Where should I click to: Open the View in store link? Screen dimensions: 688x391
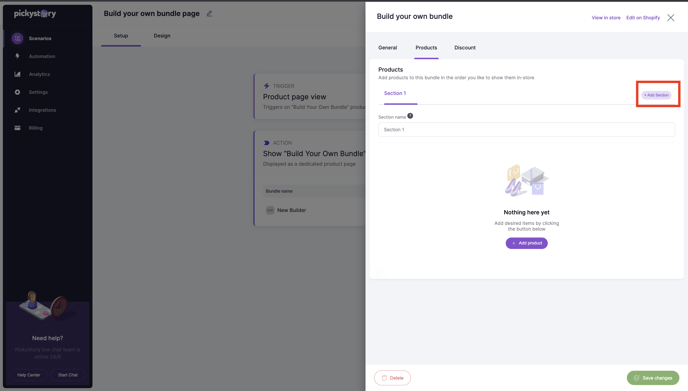[x=606, y=18]
